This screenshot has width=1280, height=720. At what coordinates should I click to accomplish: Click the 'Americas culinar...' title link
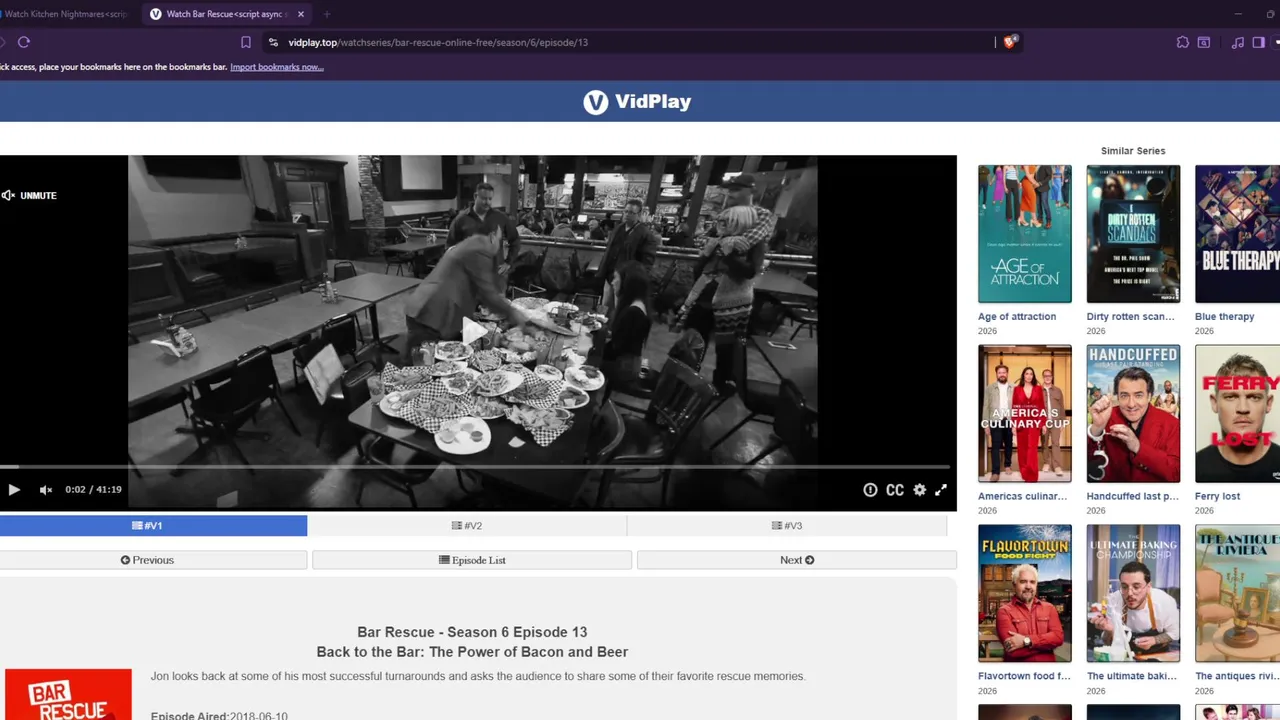point(1022,497)
